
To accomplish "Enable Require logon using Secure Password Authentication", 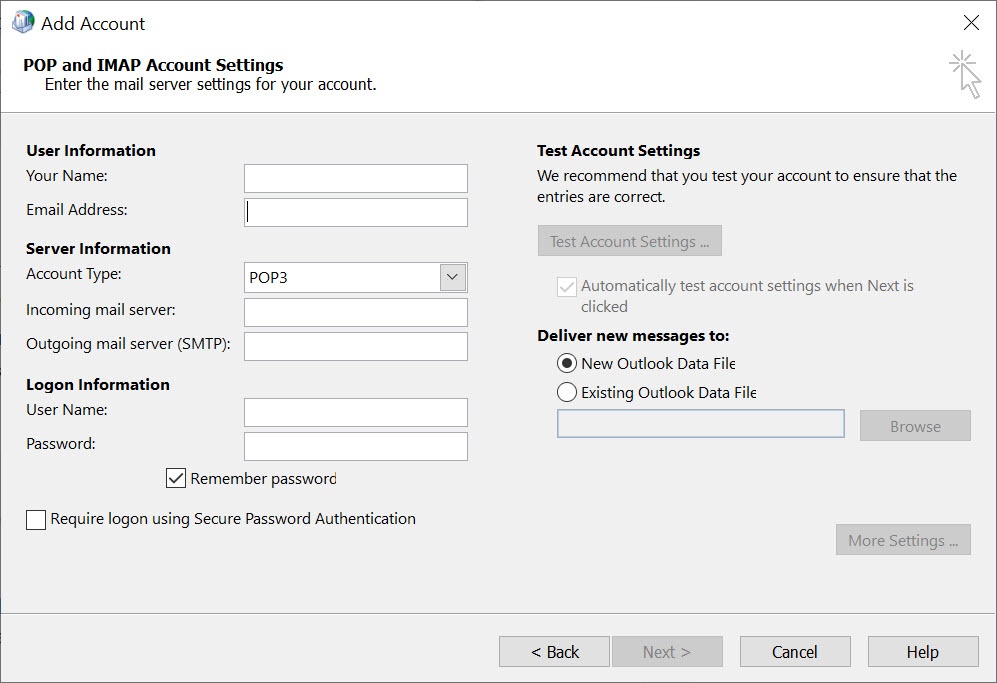I will 35,519.
